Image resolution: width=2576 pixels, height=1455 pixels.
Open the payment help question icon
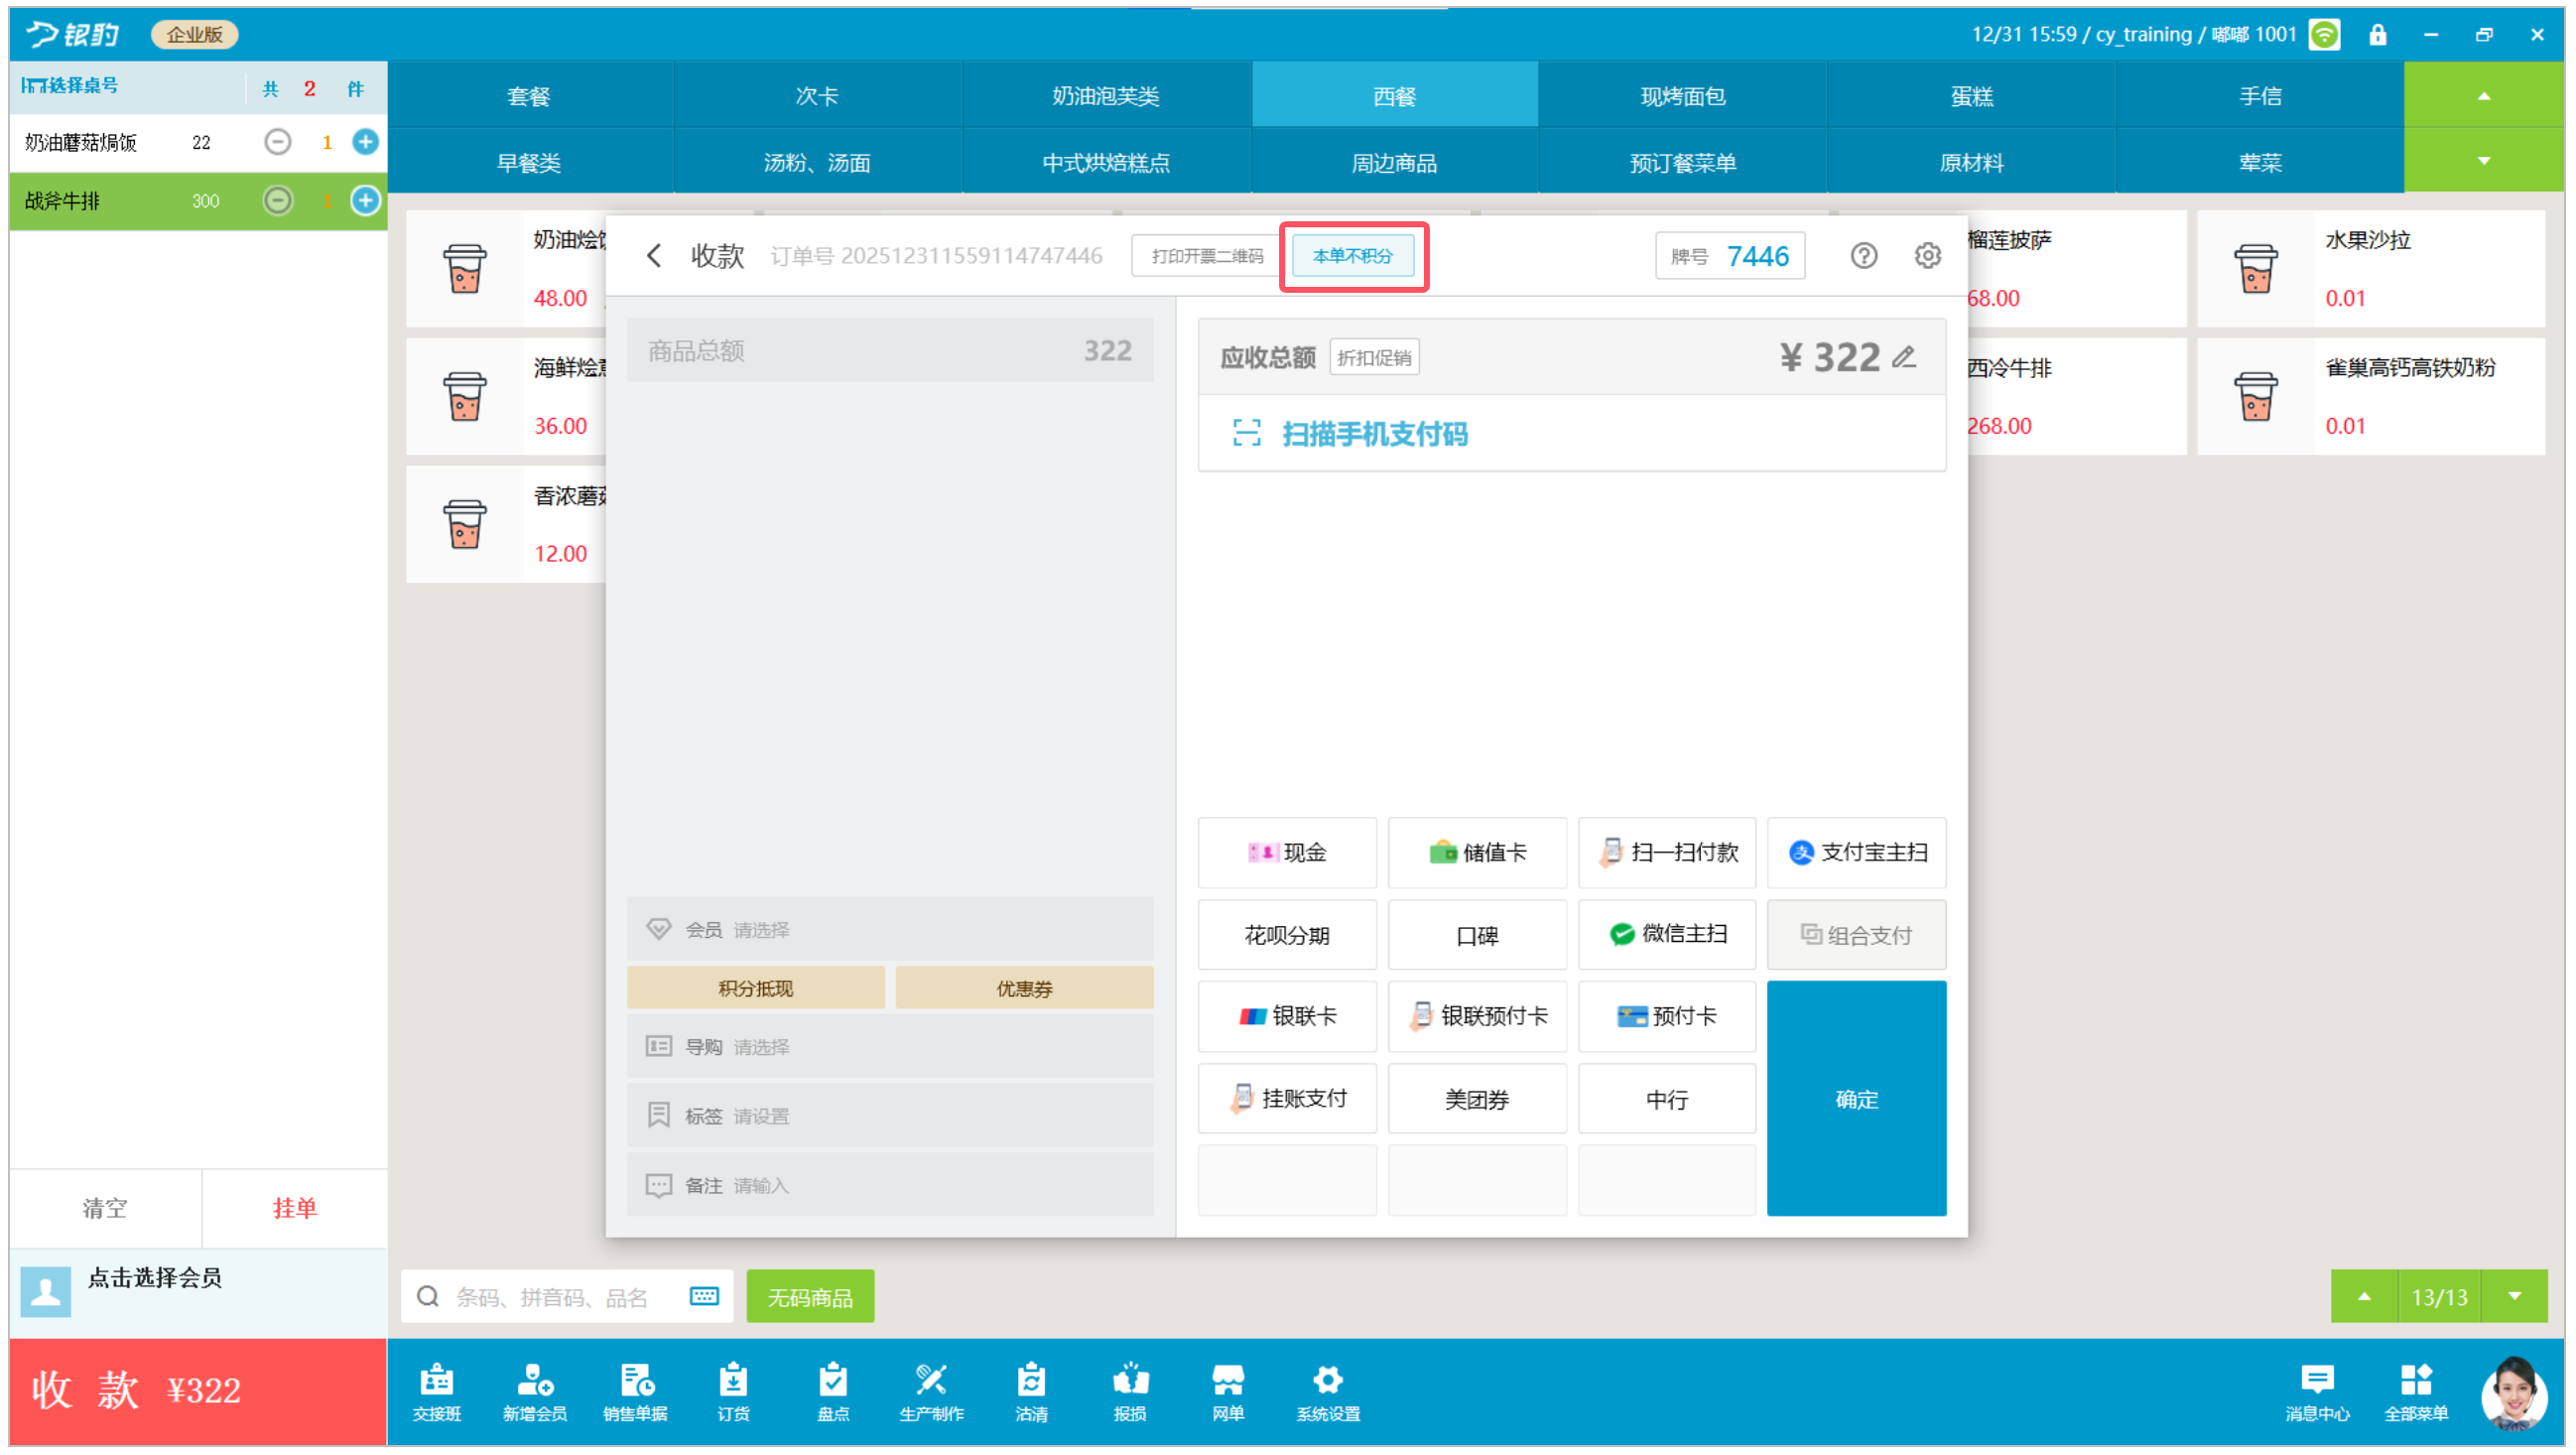(x=1863, y=256)
